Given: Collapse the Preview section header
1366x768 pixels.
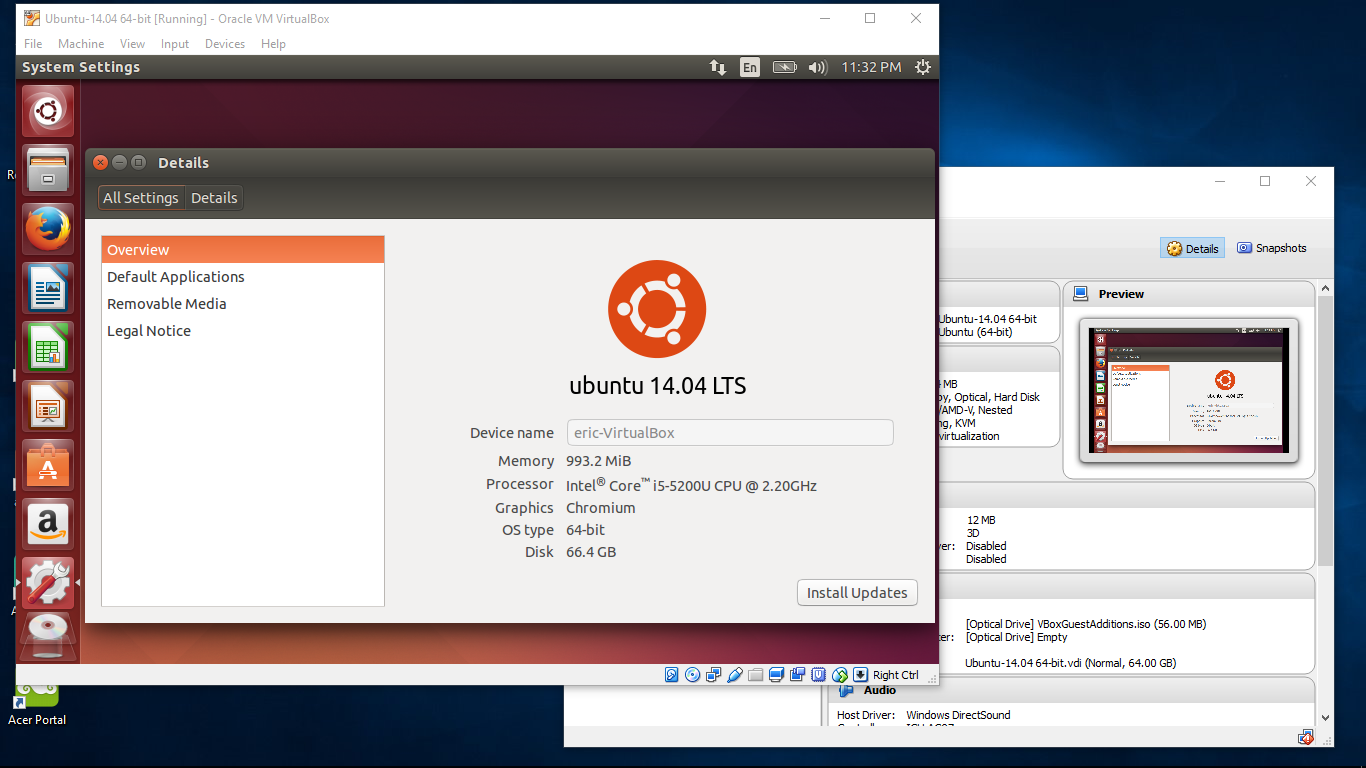Looking at the screenshot, I should [1189, 294].
